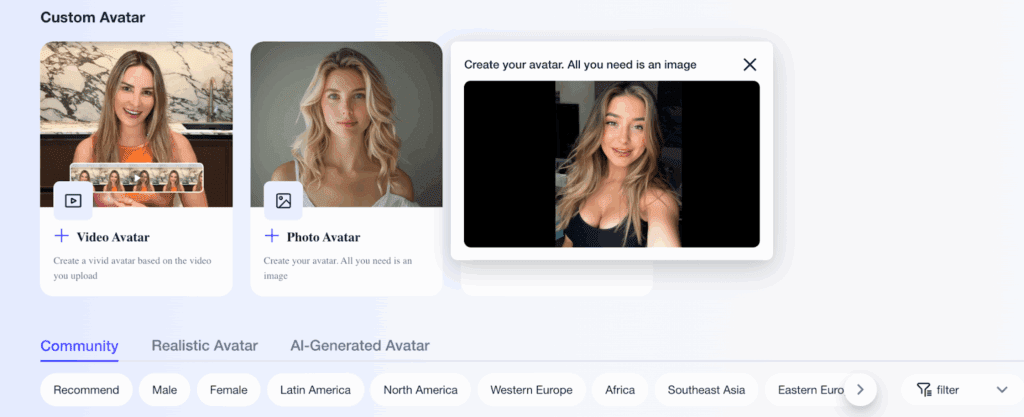This screenshot has width=1024, height=417.
Task: Click the video play icon on Video Avatar card
Action: click(73, 200)
